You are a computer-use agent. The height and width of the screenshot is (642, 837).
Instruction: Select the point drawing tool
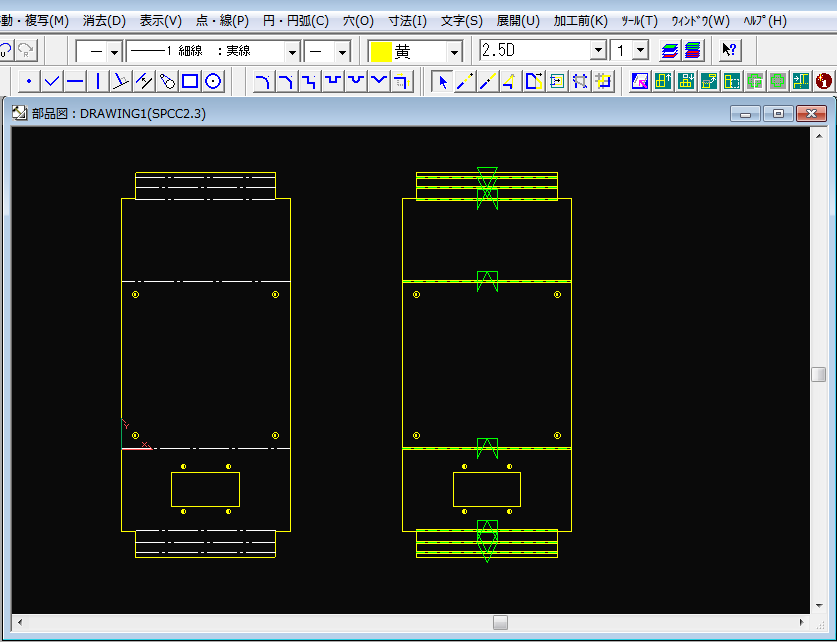click(29, 82)
